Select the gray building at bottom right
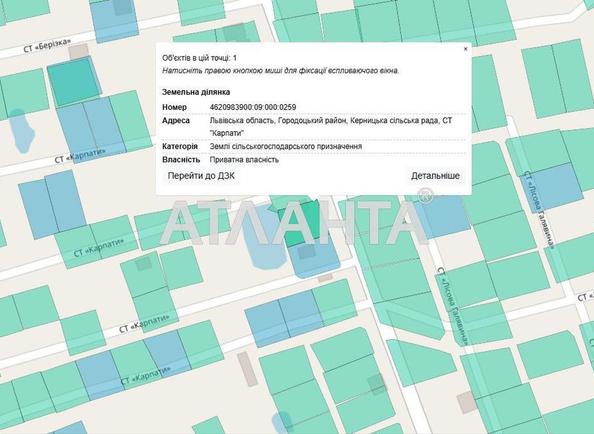The height and width of the screenshot is (434, 594). [x=466, y=403]
